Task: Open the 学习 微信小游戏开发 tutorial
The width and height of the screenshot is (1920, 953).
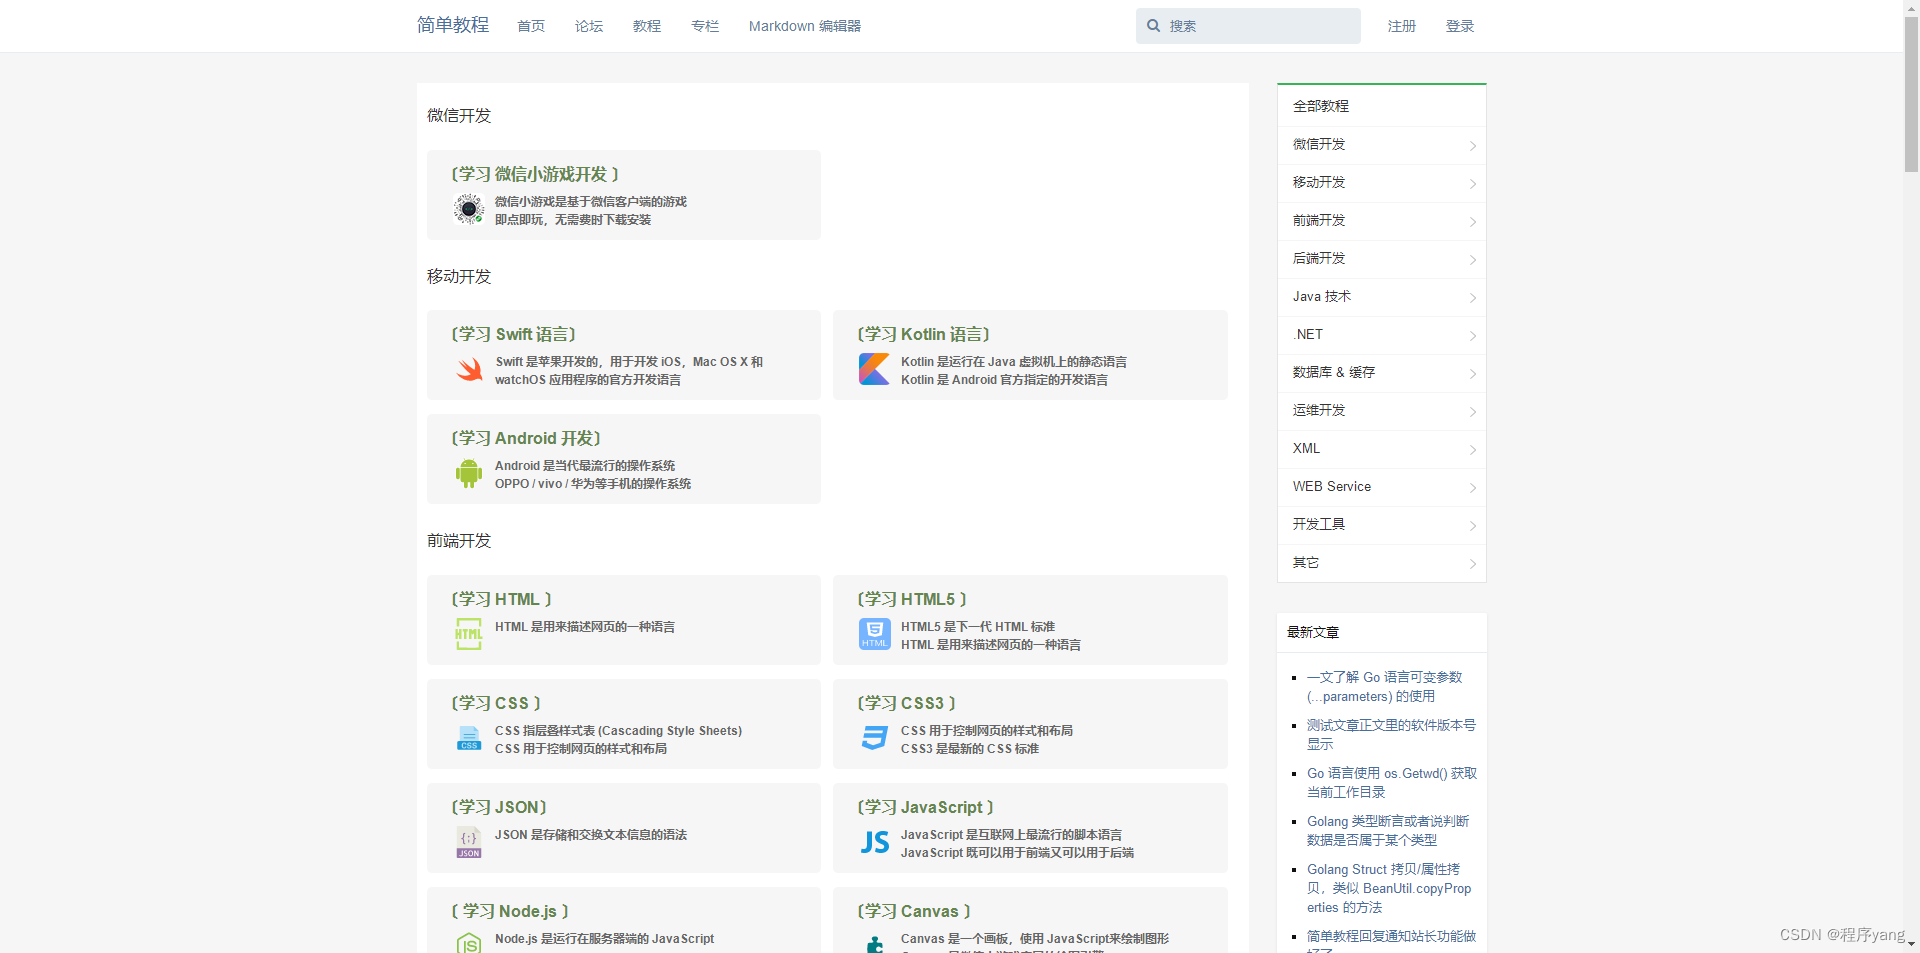Action: (x=535, y=174)
